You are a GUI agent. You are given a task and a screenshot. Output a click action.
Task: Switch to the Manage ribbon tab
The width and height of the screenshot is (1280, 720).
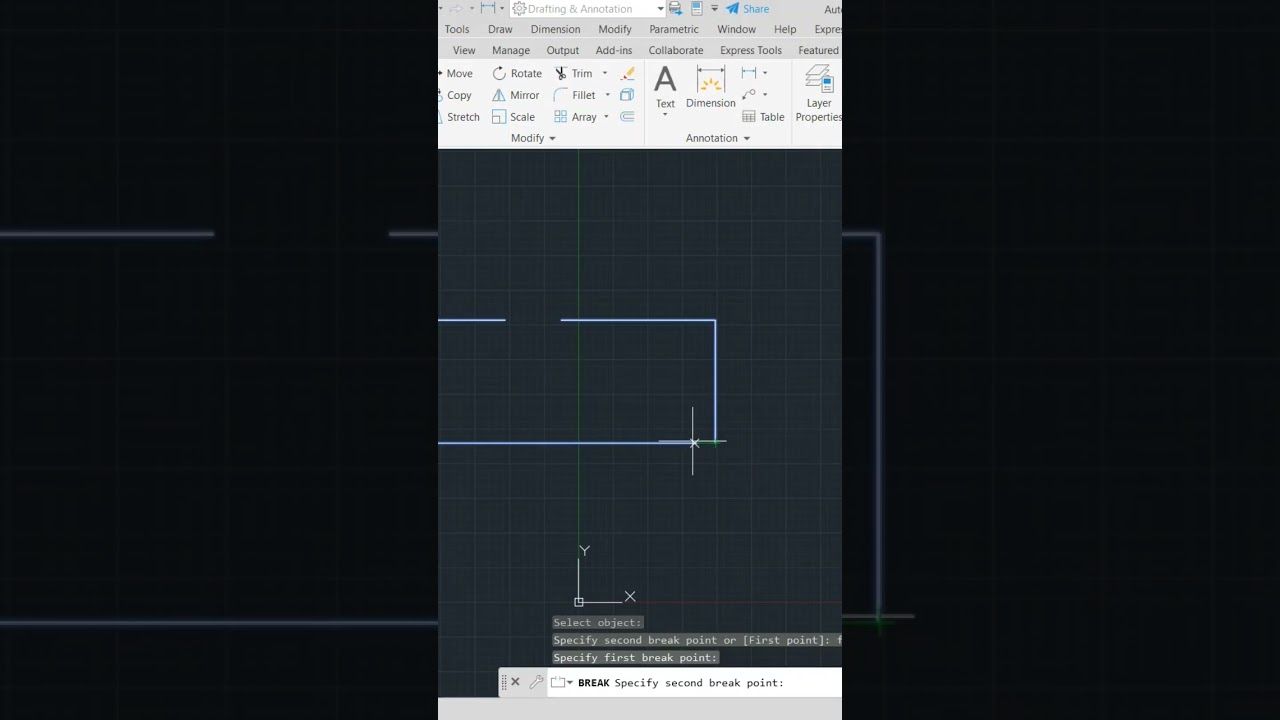click(x=511, y=50)
